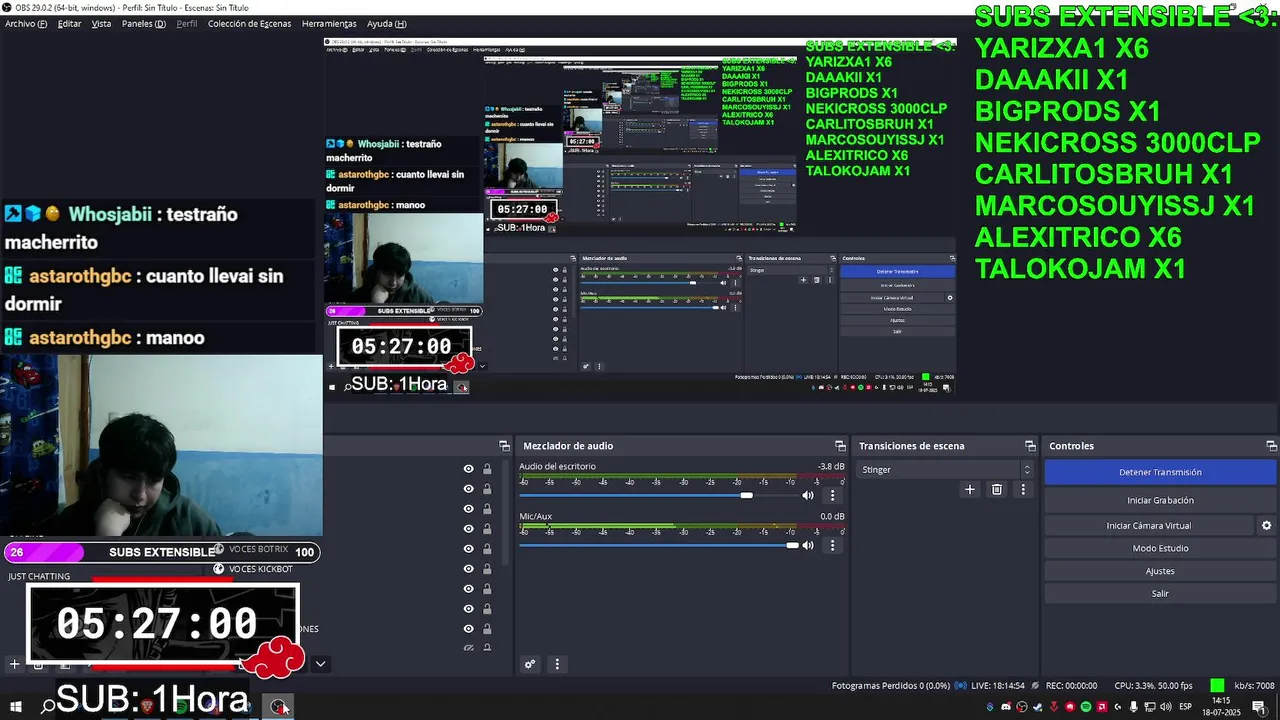
Task: Open the Paneles menu
Action: [144, 23]
